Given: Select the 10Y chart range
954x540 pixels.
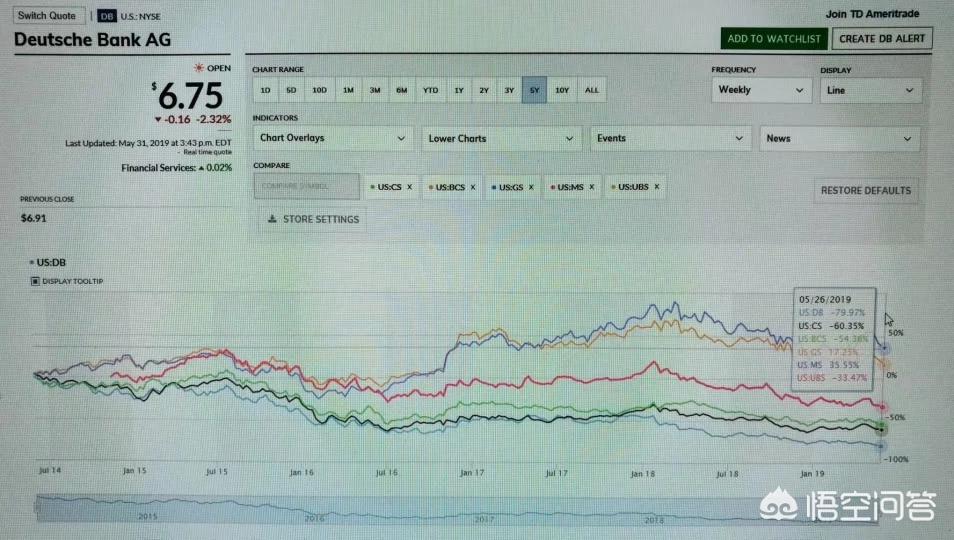Looking at the screenshot, I should 562,90.
